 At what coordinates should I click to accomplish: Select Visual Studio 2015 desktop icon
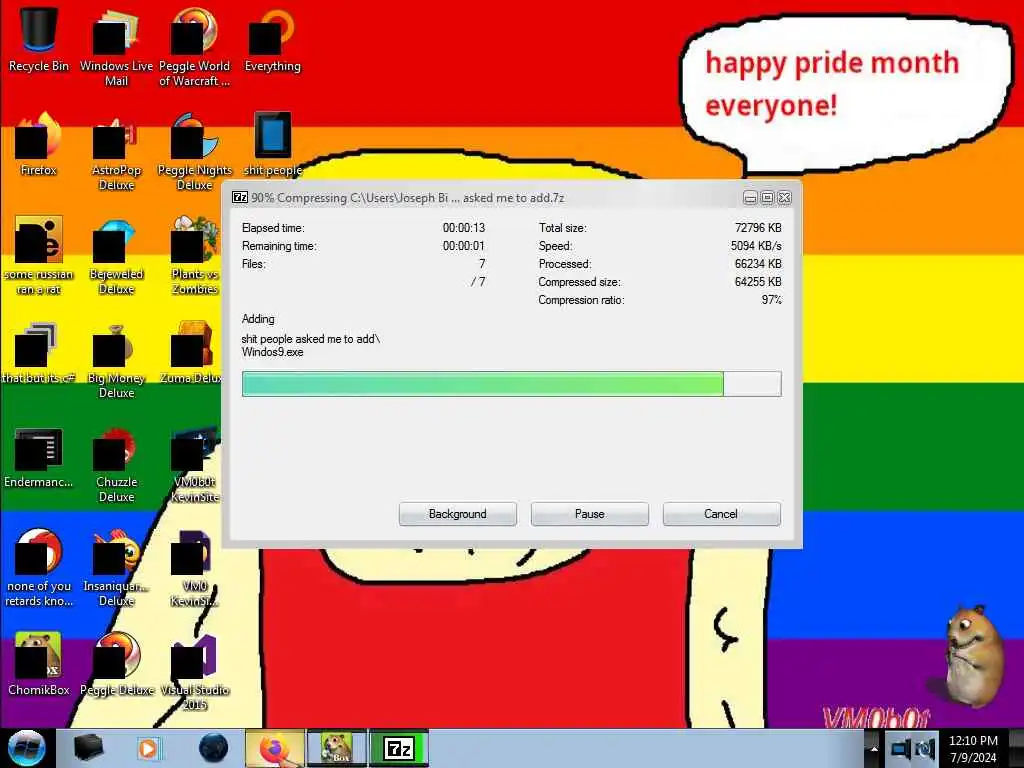click(x=195, y=672)
